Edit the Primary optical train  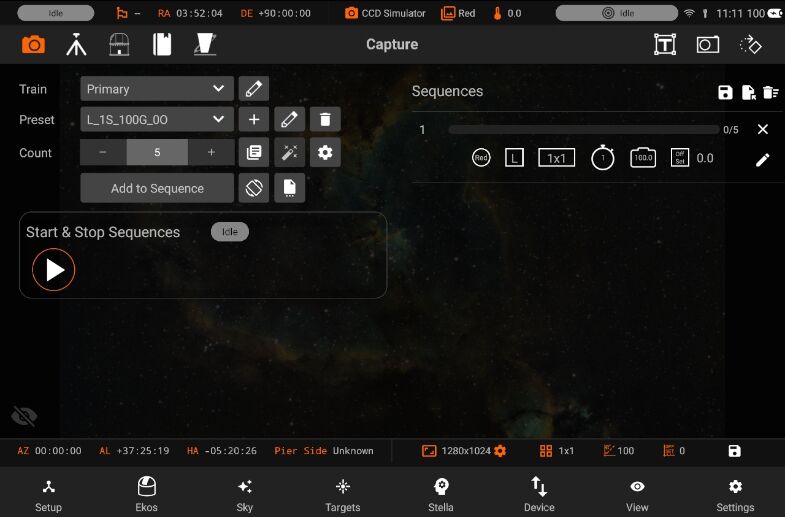[x=254, y=89]
